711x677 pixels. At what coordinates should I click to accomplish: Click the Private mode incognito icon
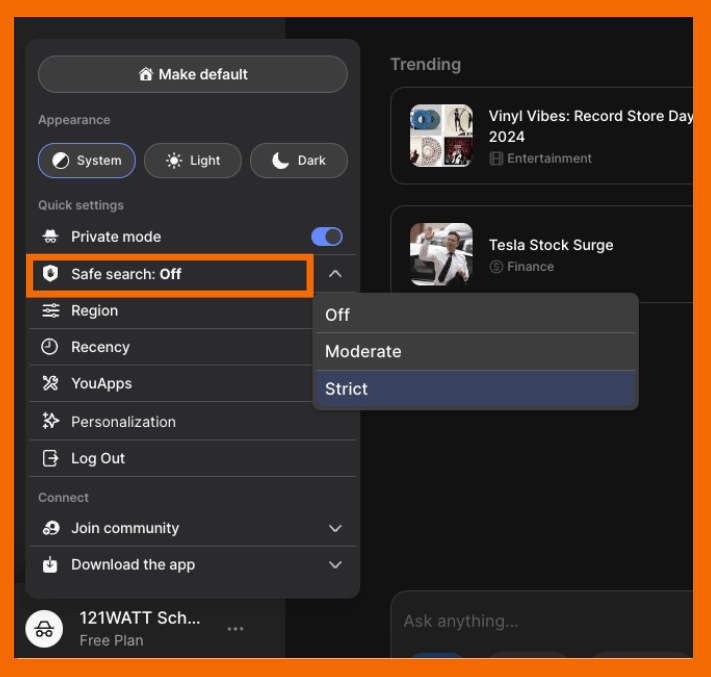pyautogui.click(x=50, y=237)
